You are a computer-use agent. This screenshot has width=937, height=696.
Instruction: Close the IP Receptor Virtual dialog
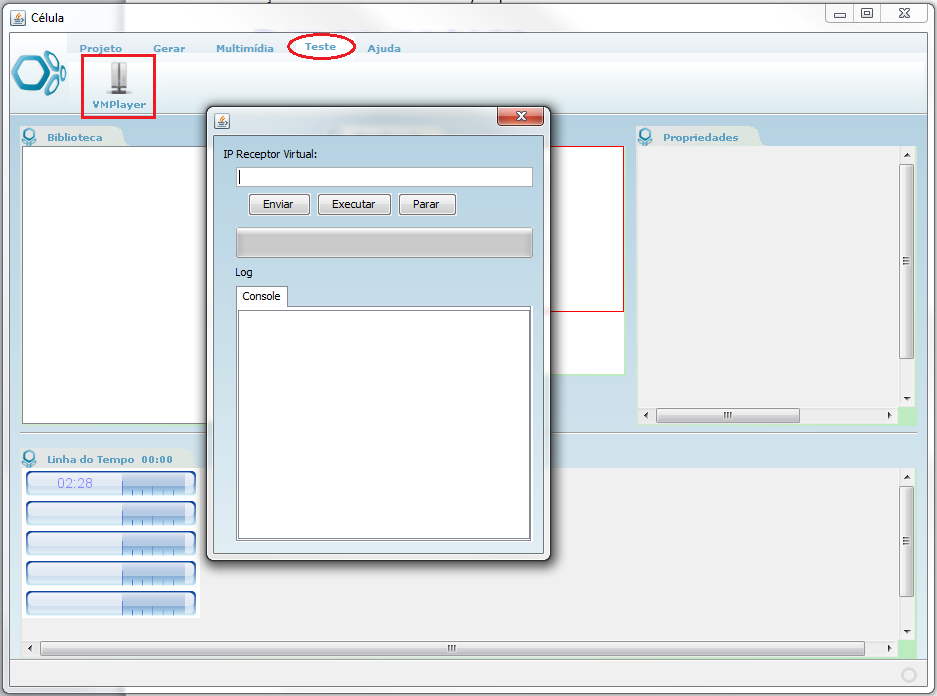(x=520, y=116)
